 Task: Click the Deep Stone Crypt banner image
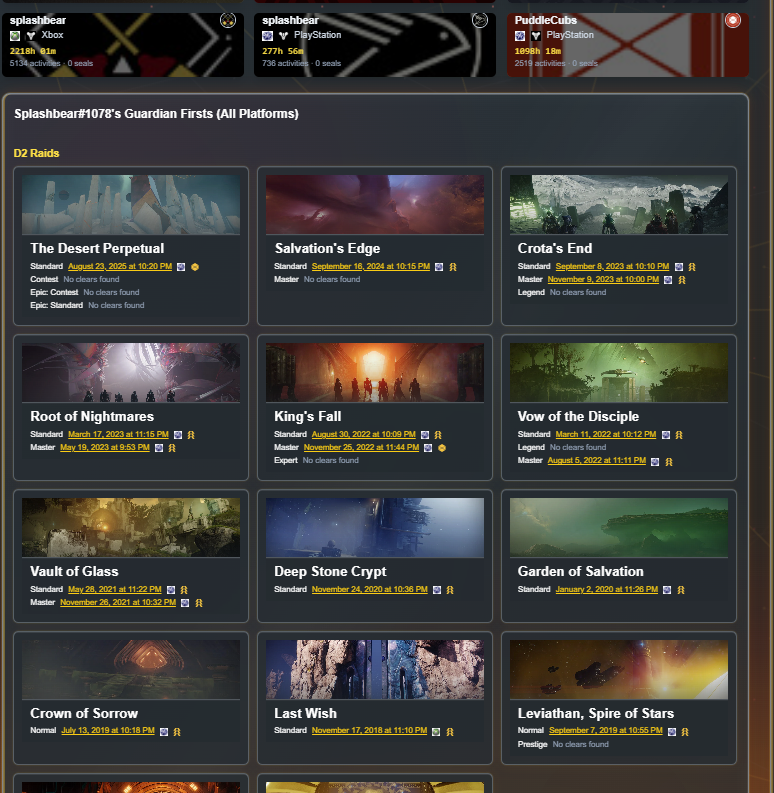coord(375,527)
